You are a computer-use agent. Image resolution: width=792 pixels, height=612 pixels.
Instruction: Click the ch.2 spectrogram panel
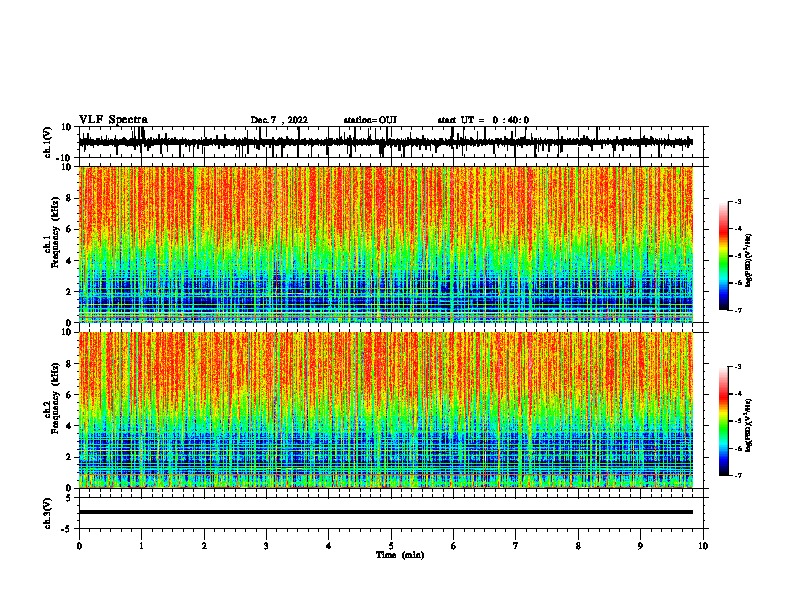386,410
